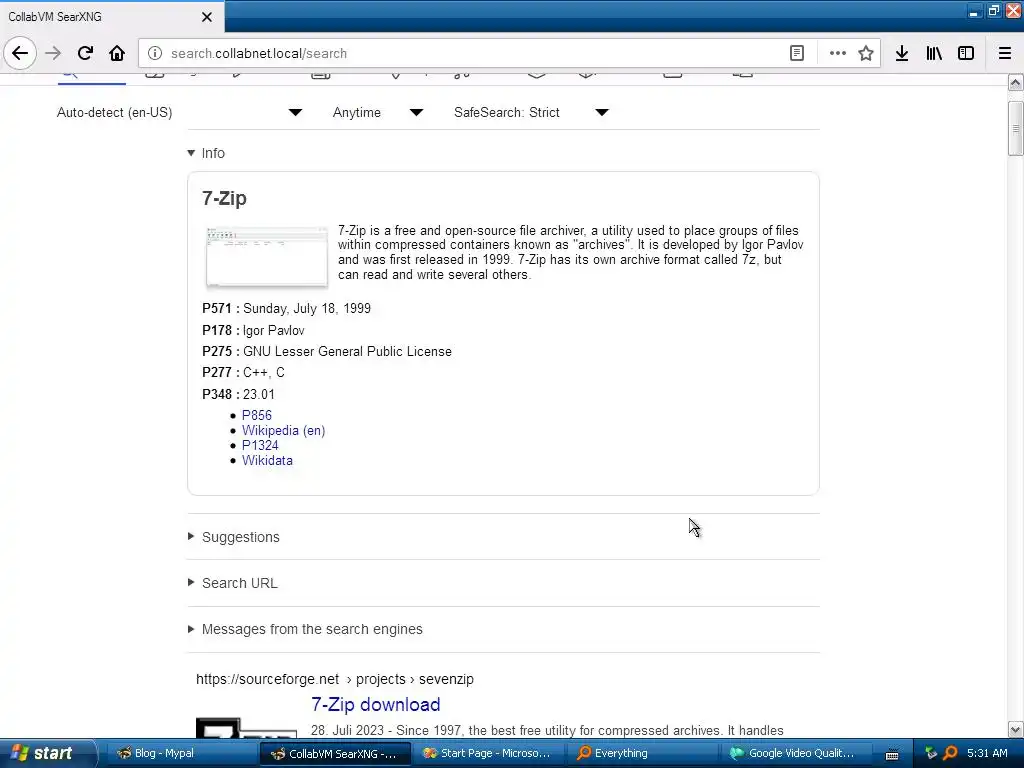
Task: Switch to Google Video Quality taskbar window
Action: [794, 753]
